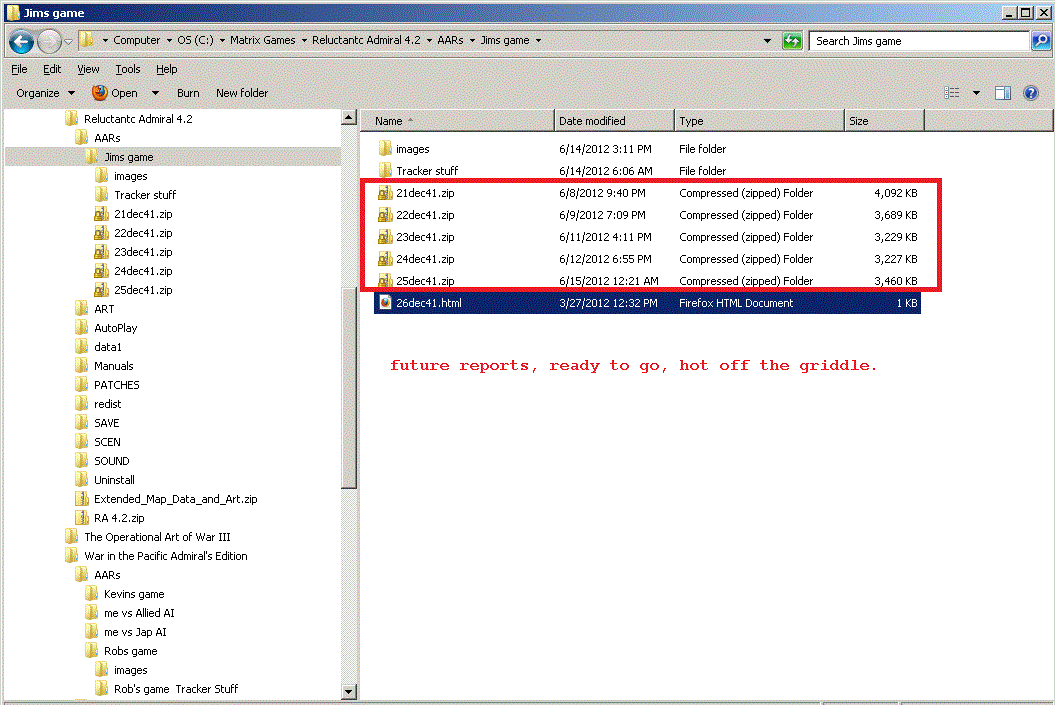Open the Tools menu
This screenshot has height=705, width=1055.
[128, 69]
